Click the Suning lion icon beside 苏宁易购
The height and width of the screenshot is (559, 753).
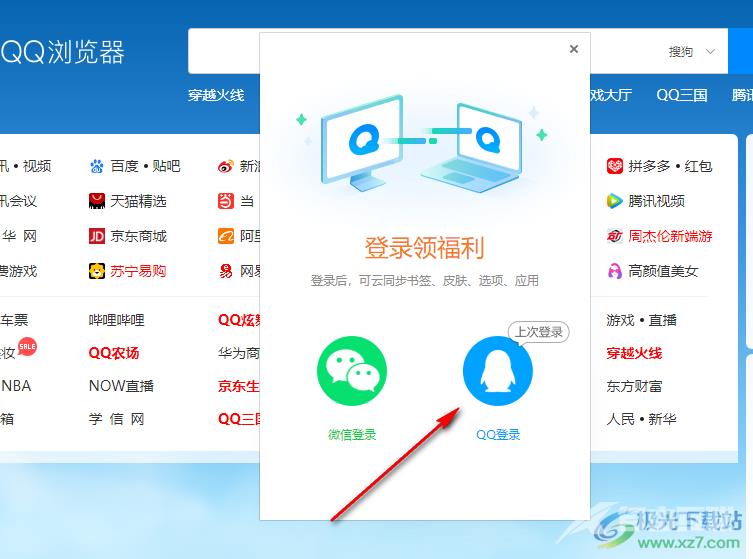point(97,271)
